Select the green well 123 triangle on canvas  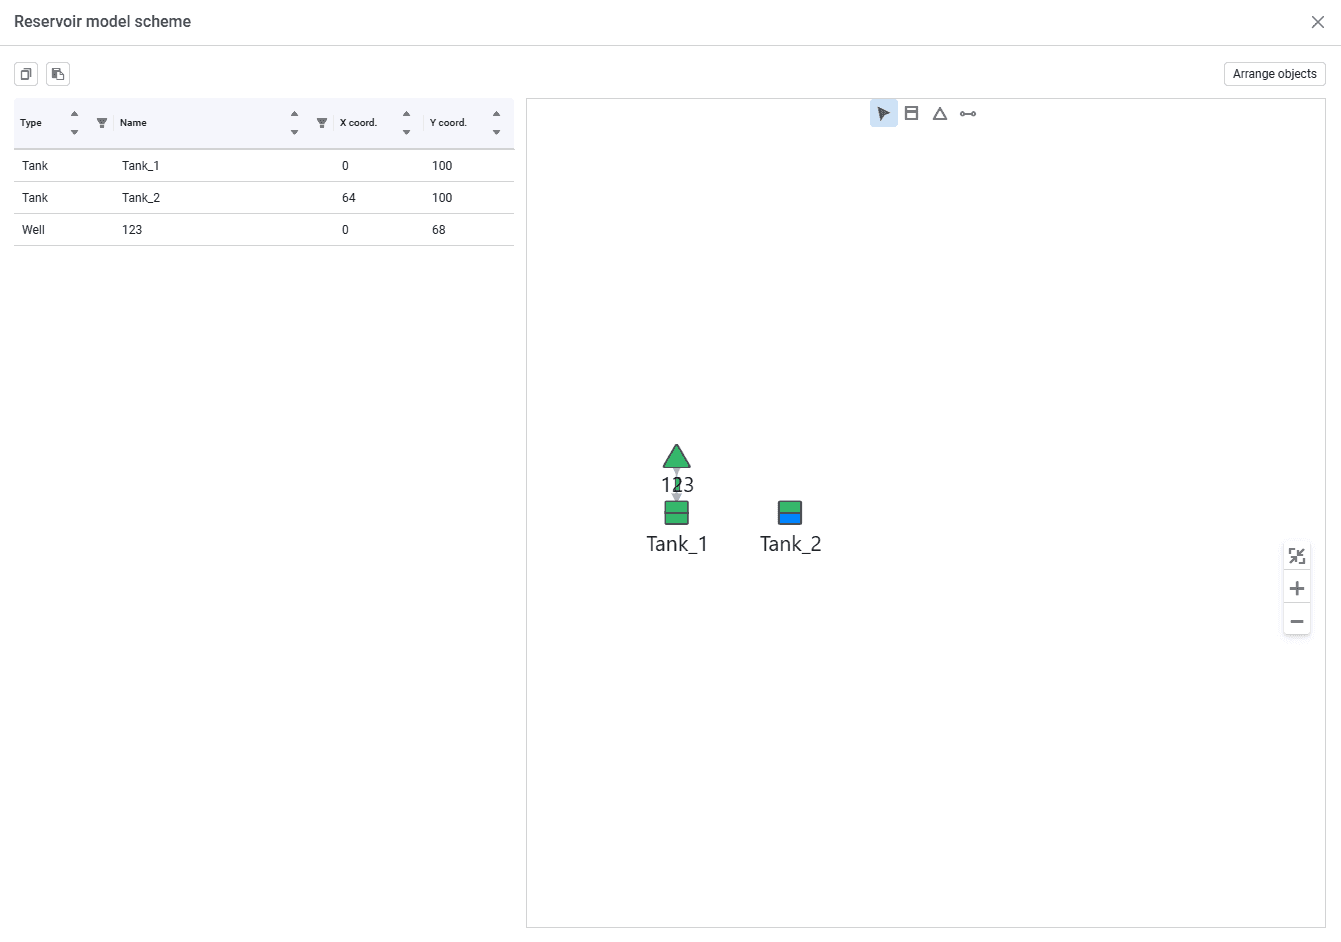677,457
